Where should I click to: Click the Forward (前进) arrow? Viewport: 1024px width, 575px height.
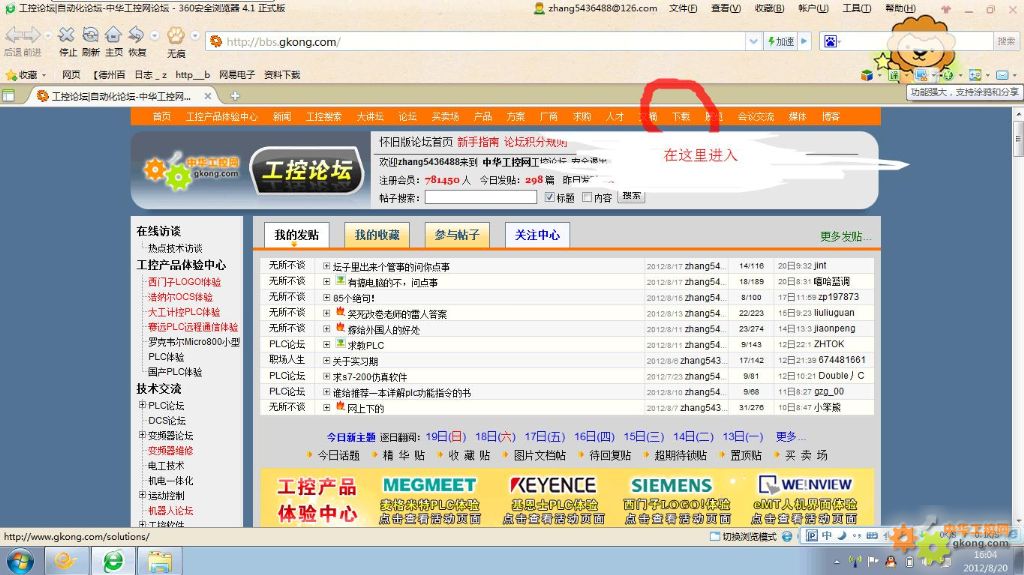(x=33, y=35)
